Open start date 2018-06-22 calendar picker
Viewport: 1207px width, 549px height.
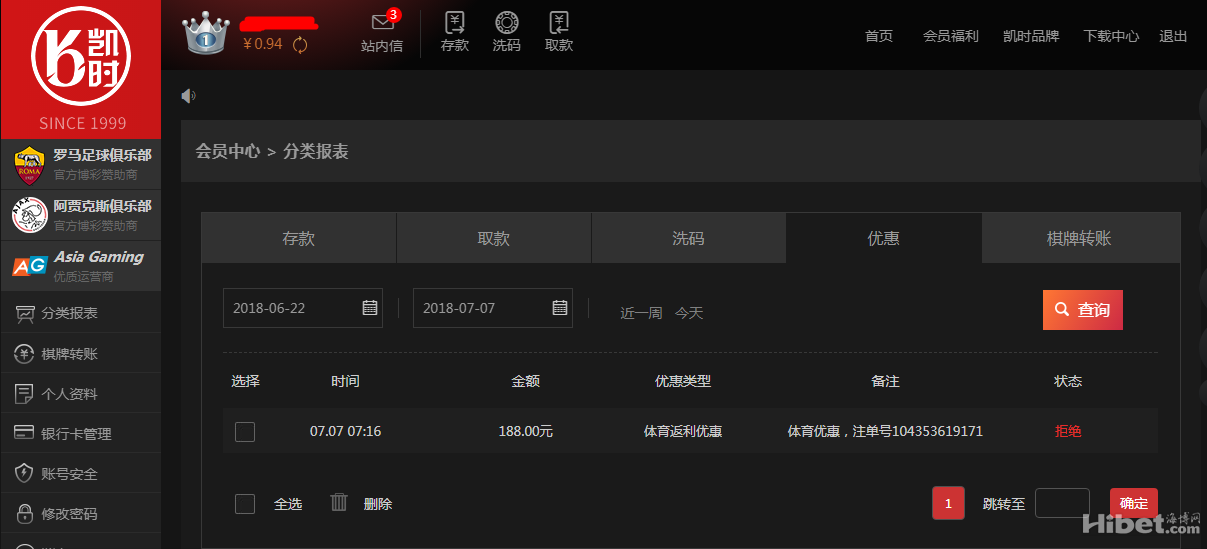[369, 308]
